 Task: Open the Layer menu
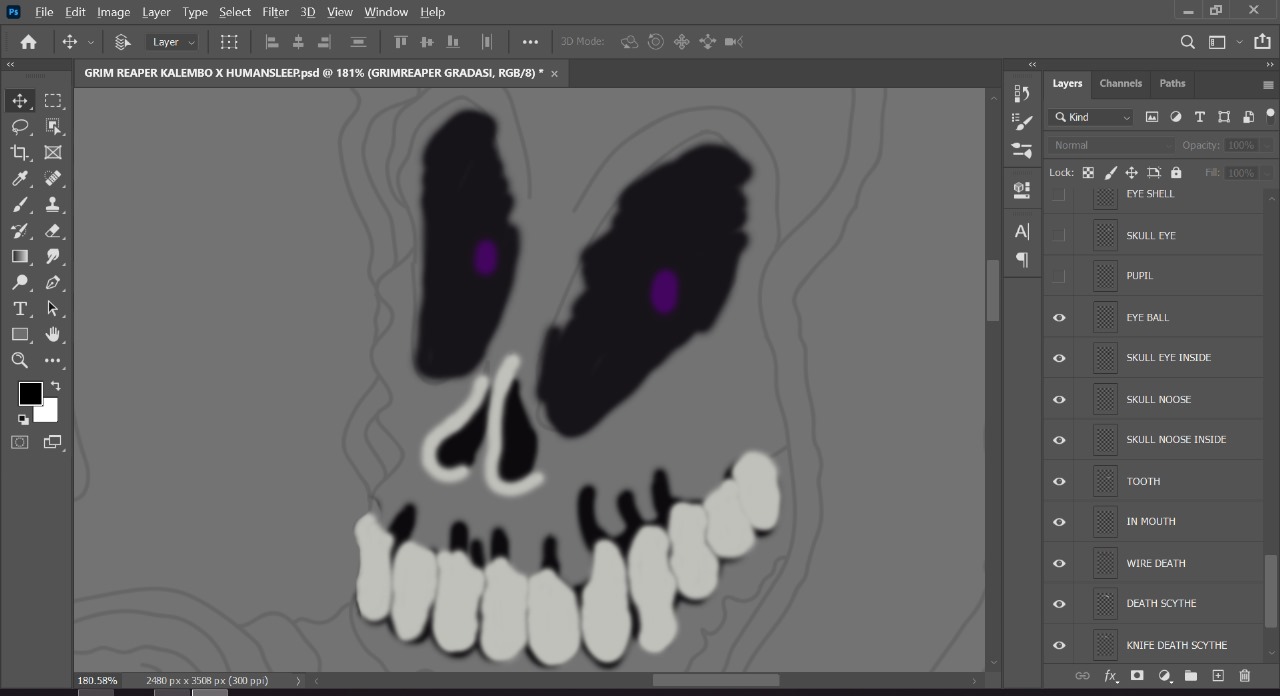pyautogui.click(x=156, y=12)
